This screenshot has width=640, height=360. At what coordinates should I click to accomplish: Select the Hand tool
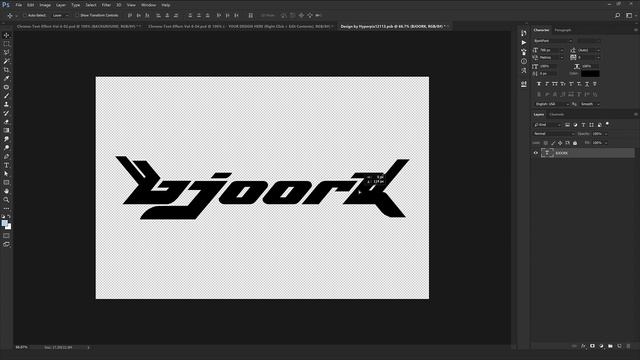7,191
